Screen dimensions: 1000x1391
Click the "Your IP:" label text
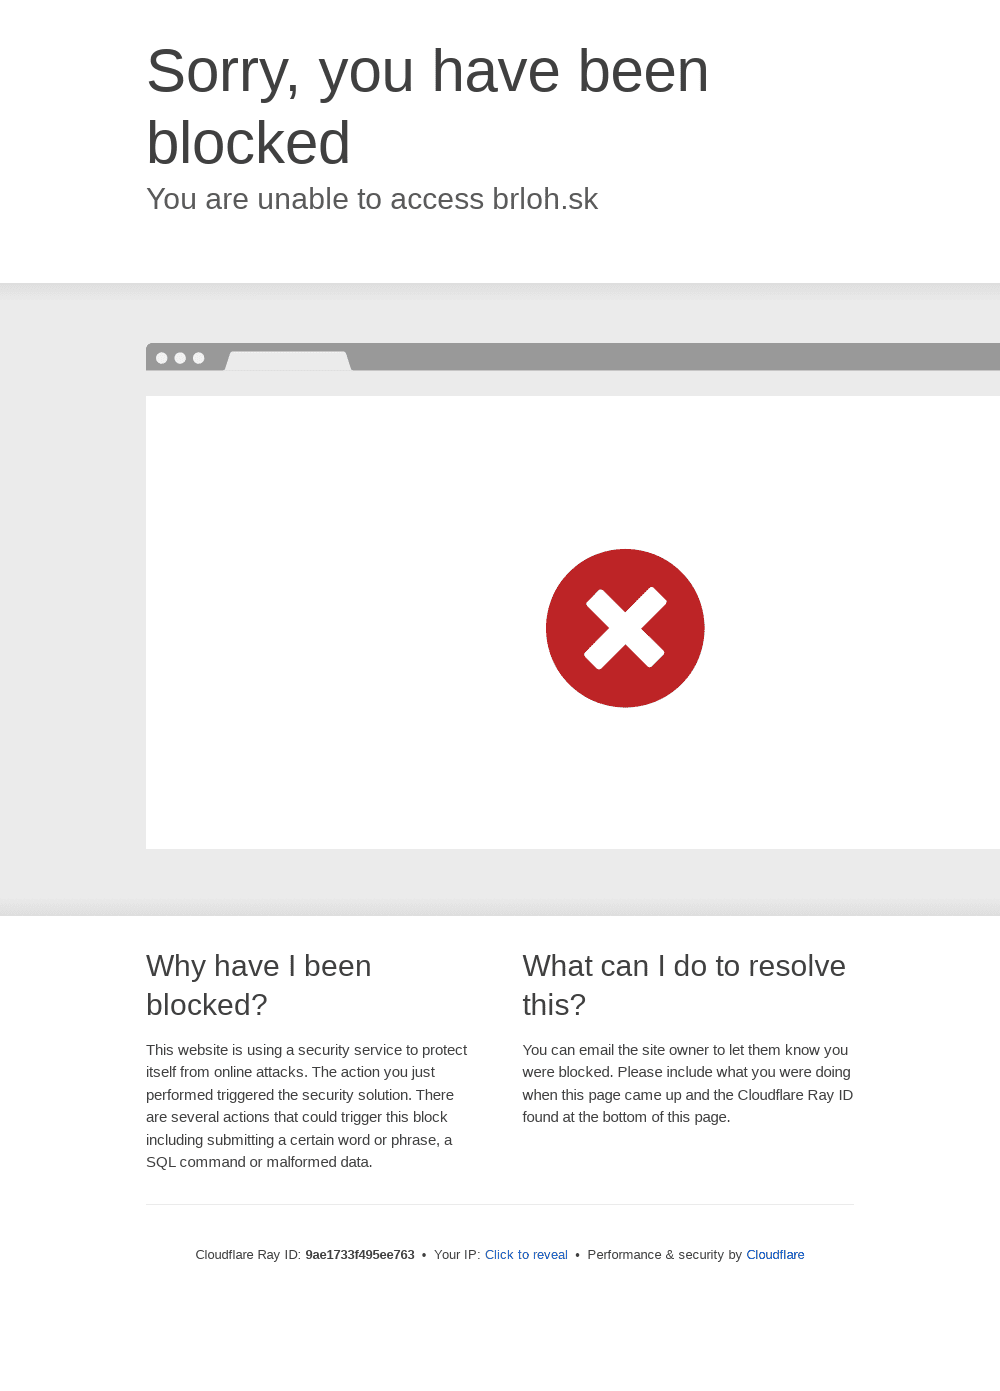click(x=457, y=1255)
